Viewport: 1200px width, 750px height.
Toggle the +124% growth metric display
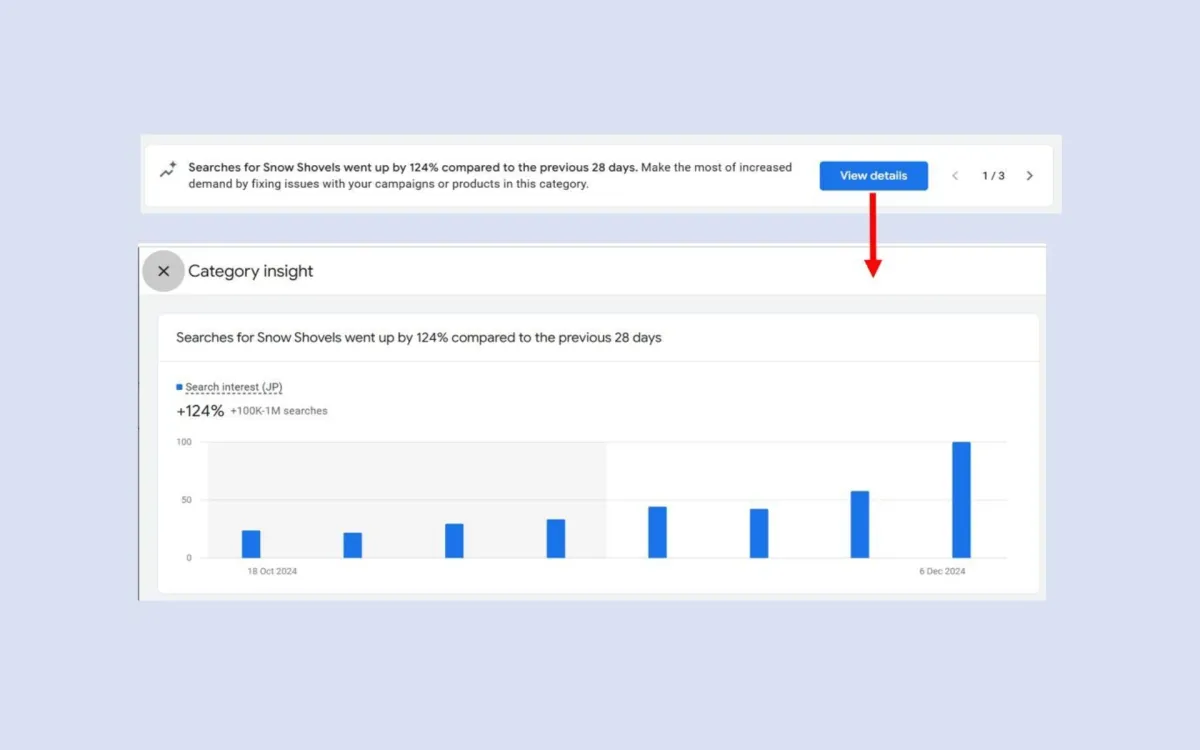click(x=199, y=410)
